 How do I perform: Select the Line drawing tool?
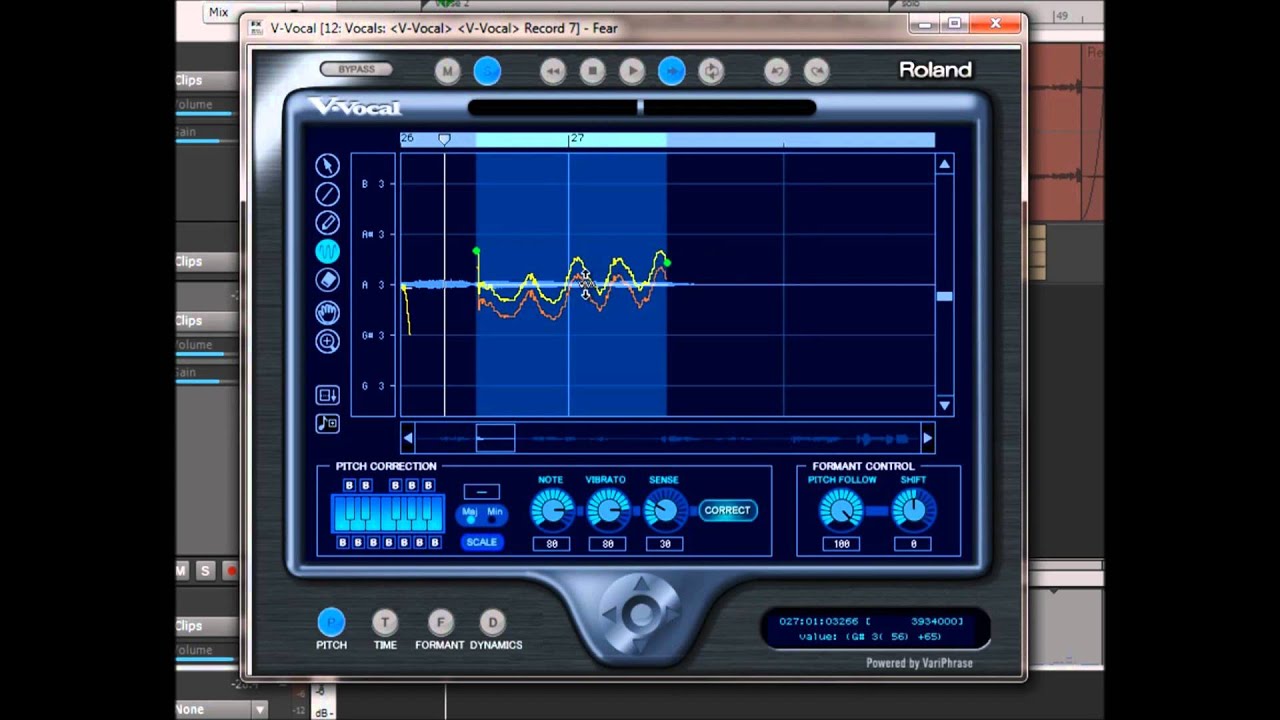[x=327, y=194]
